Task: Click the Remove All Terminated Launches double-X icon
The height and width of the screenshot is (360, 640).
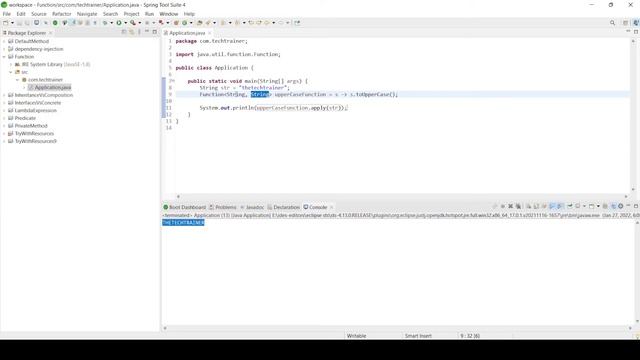Action: pyautogui.click(x=518, y=207)
